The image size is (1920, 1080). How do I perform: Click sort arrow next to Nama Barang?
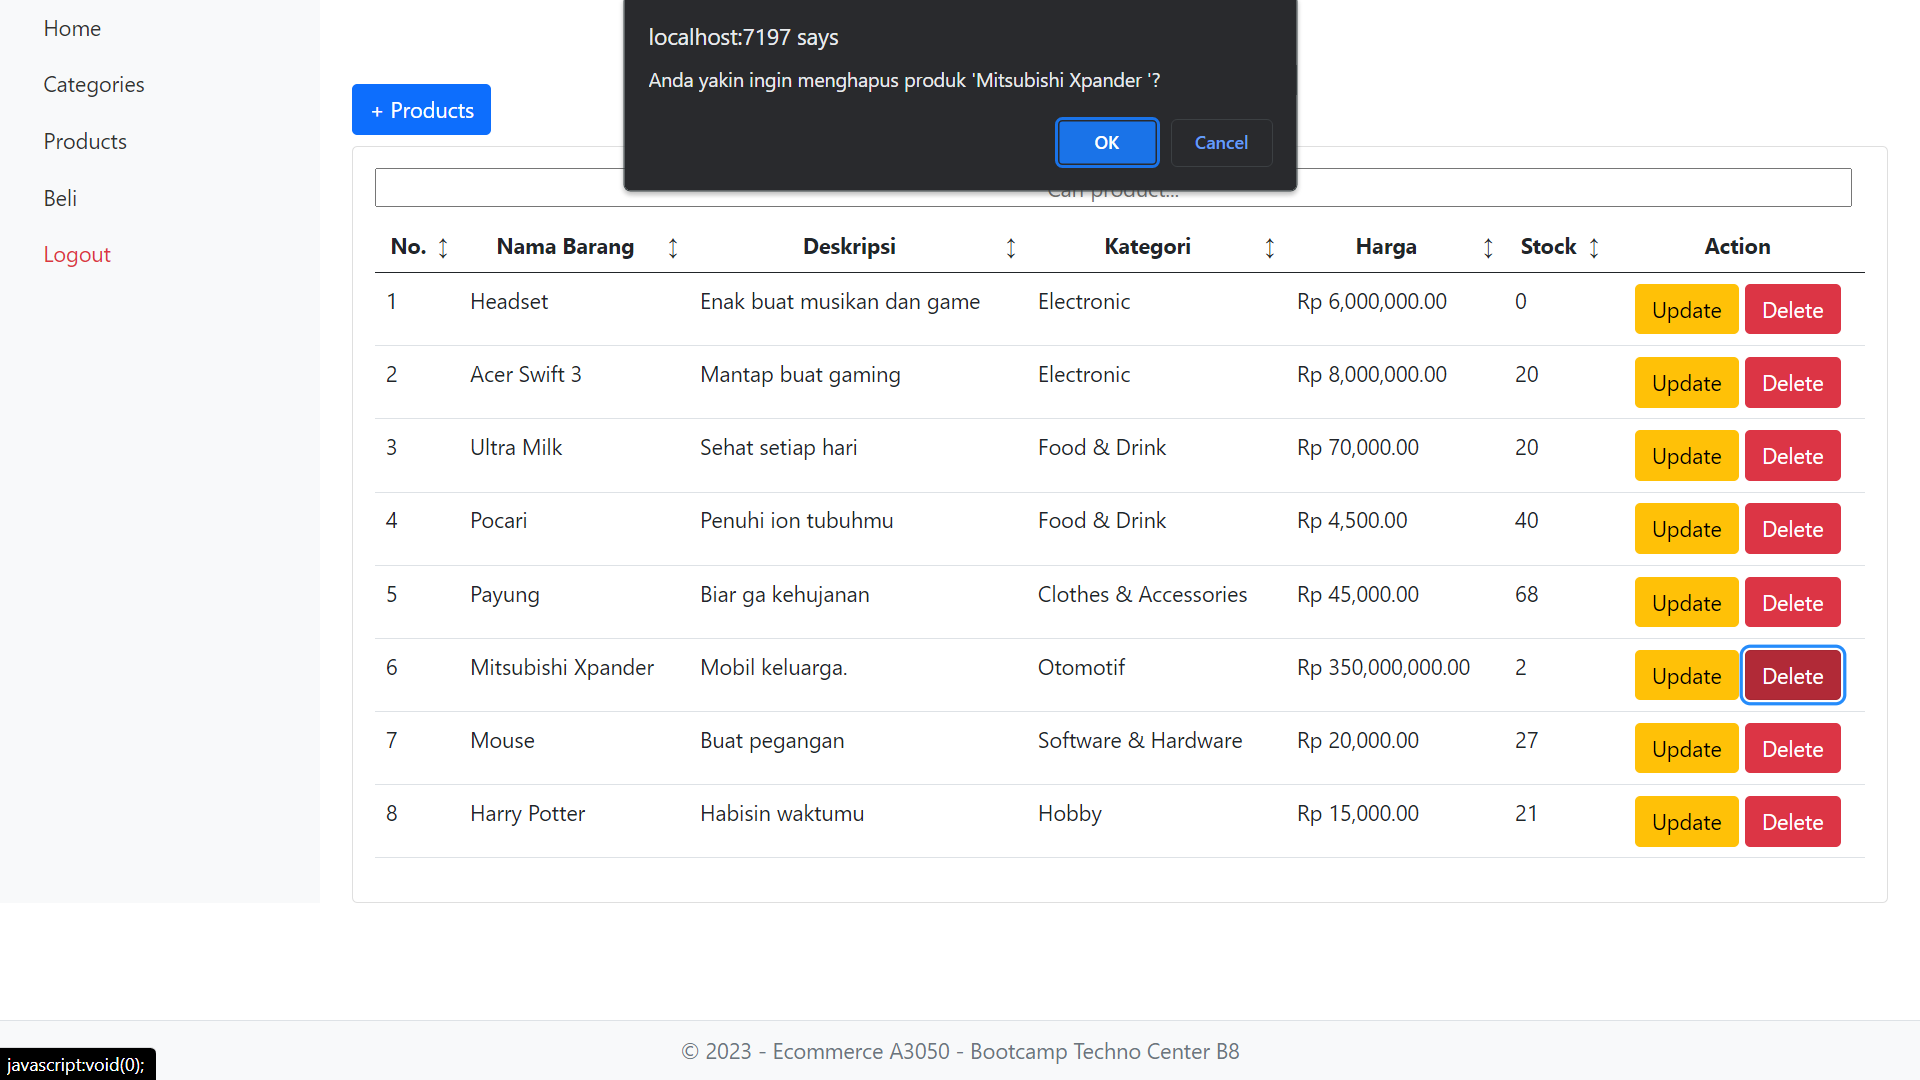pyautogui.click(x=673, y=248)
